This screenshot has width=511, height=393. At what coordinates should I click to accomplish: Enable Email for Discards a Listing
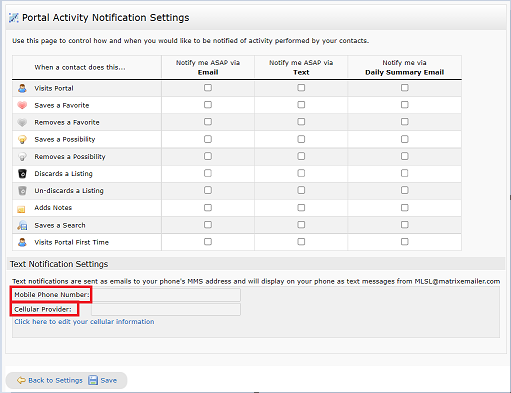point(208,173)
